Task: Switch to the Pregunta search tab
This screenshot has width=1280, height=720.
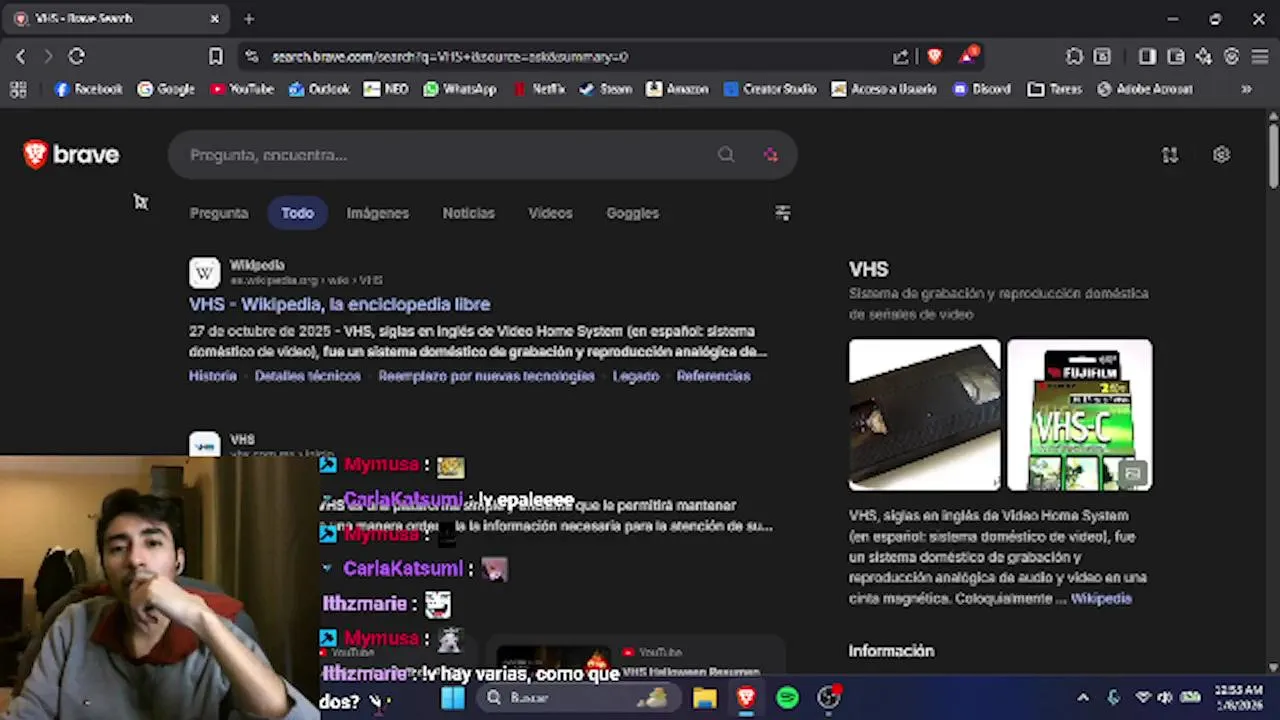Action: click(x=219, y=213)
